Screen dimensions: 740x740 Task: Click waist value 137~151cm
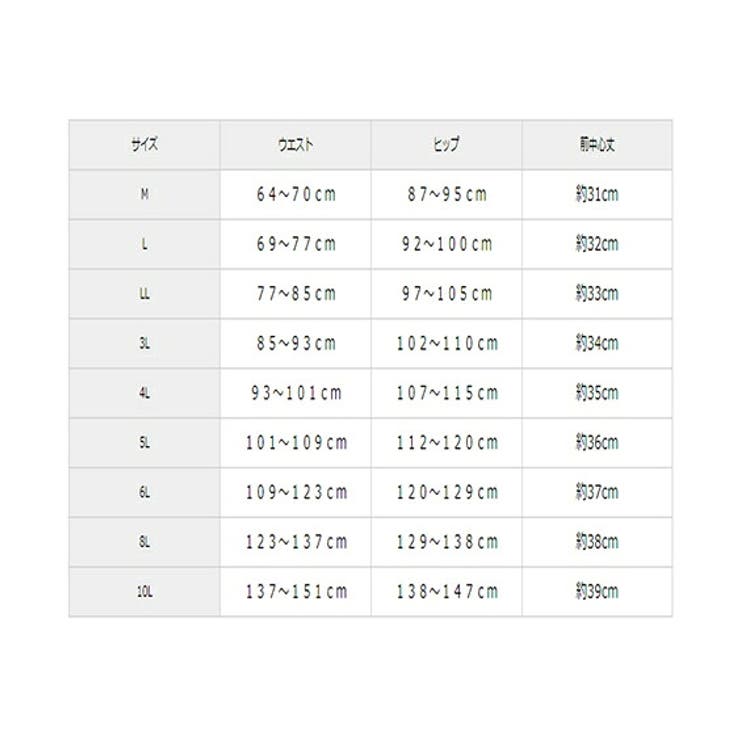[296, 591]
